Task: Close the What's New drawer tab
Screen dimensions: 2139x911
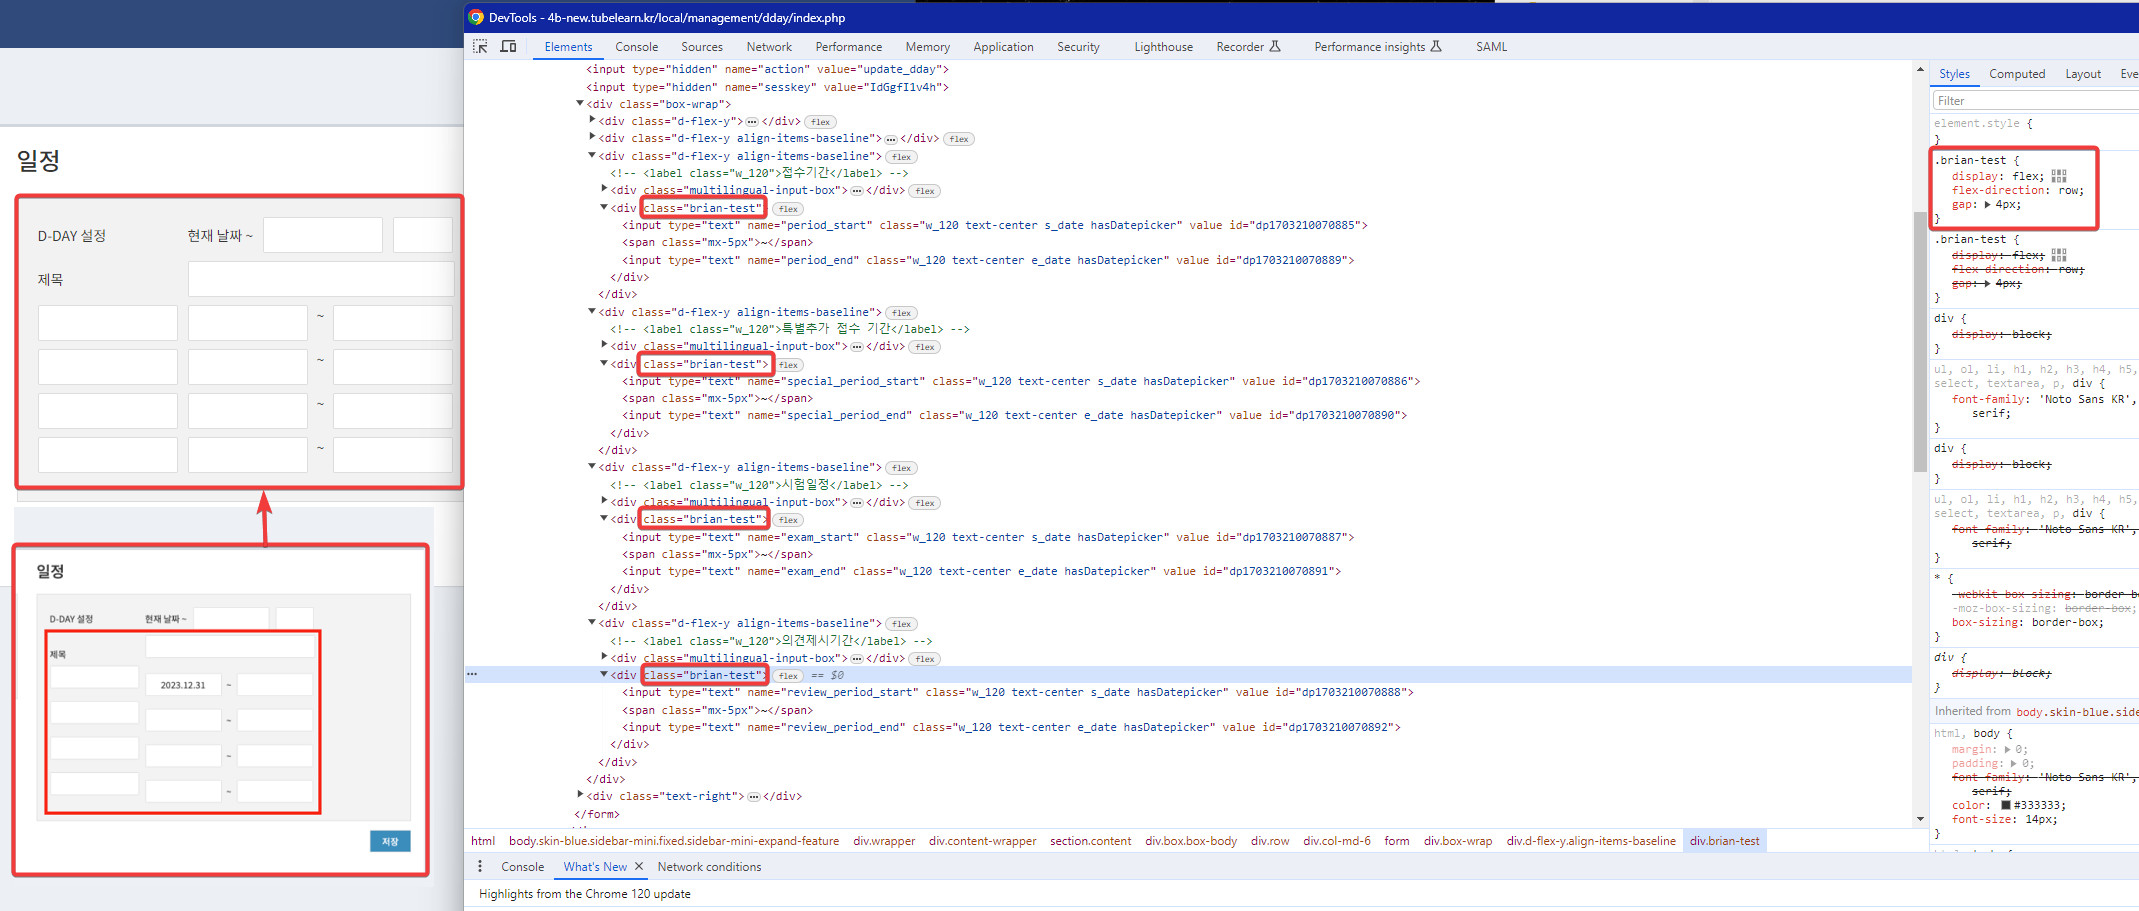Action: 639,866
